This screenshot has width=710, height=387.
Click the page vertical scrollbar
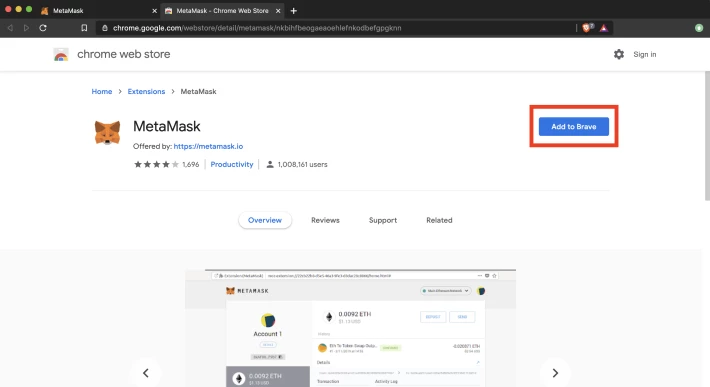pyautogui.click(x=707, y=136)
